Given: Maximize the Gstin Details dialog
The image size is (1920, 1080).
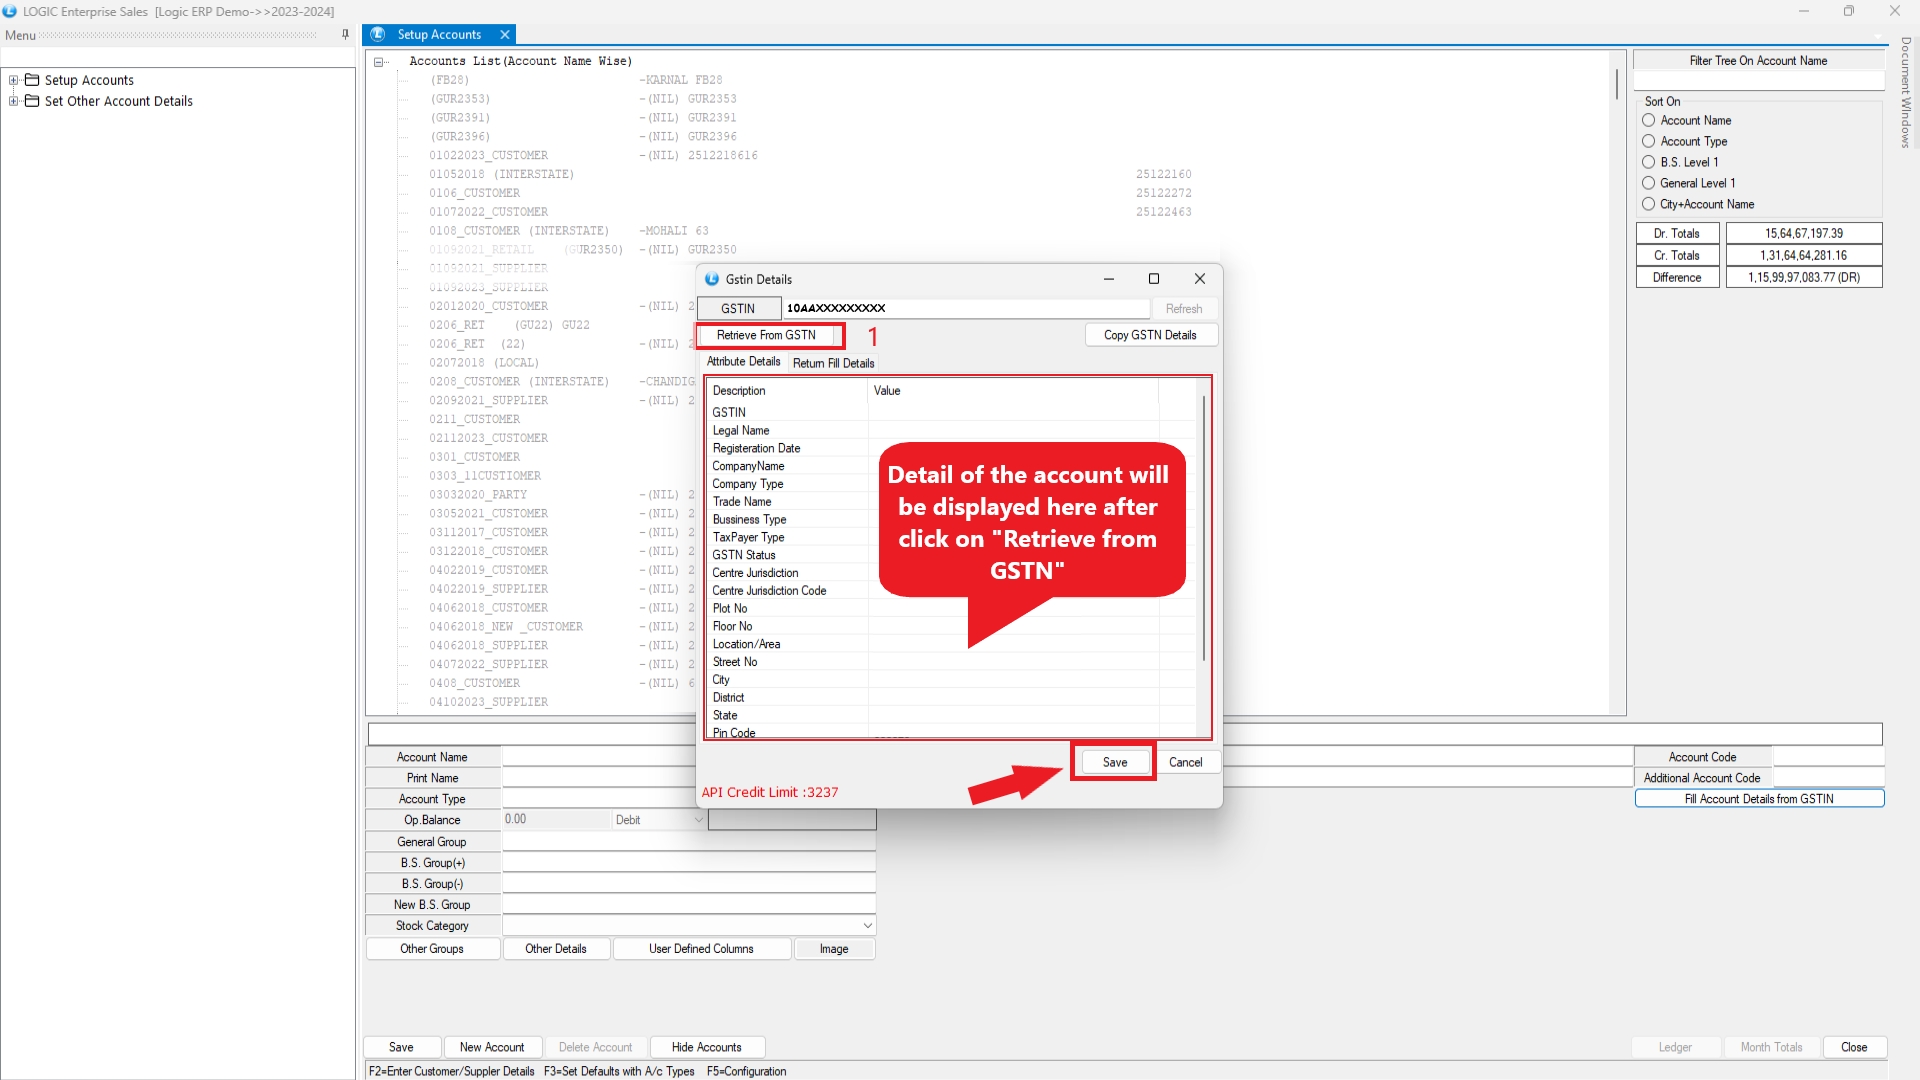Looking at the screenshot, I should click(1154, 279).
